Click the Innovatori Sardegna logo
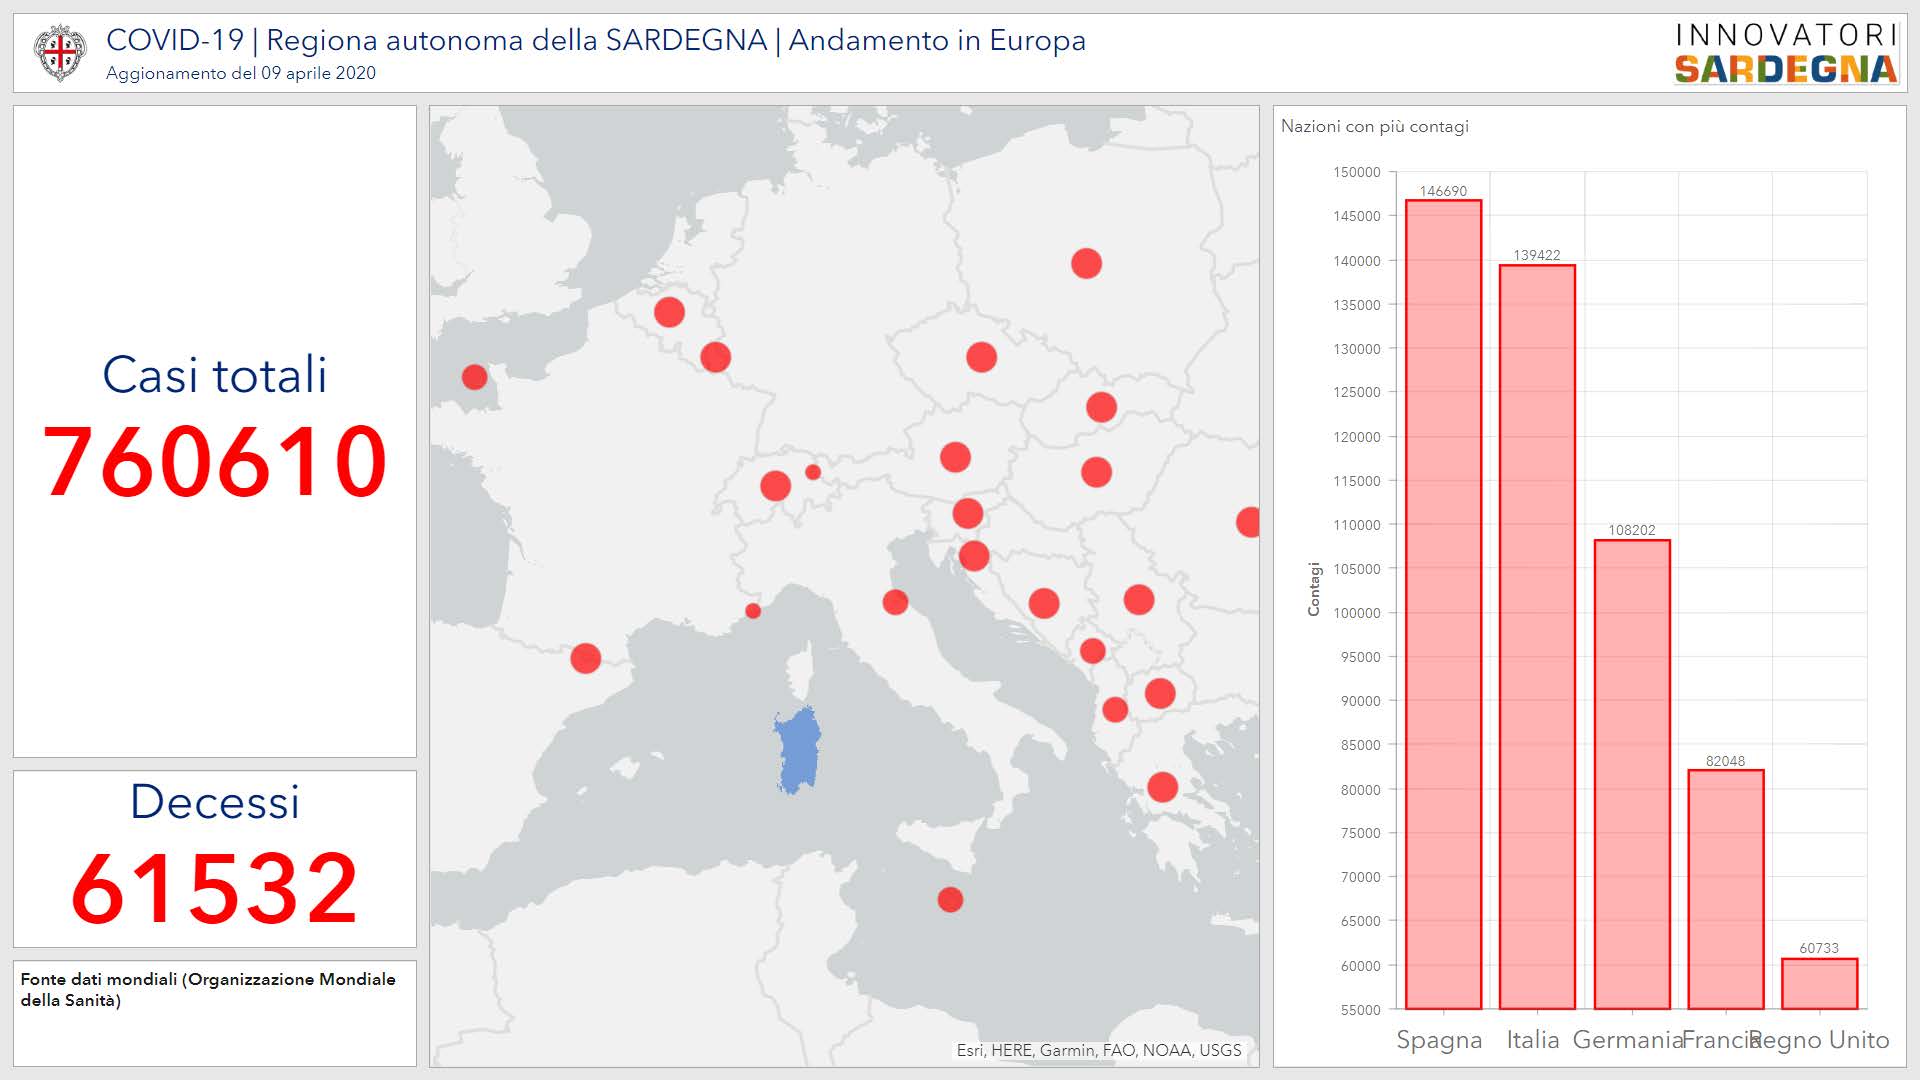 (x=1786, y=53)
